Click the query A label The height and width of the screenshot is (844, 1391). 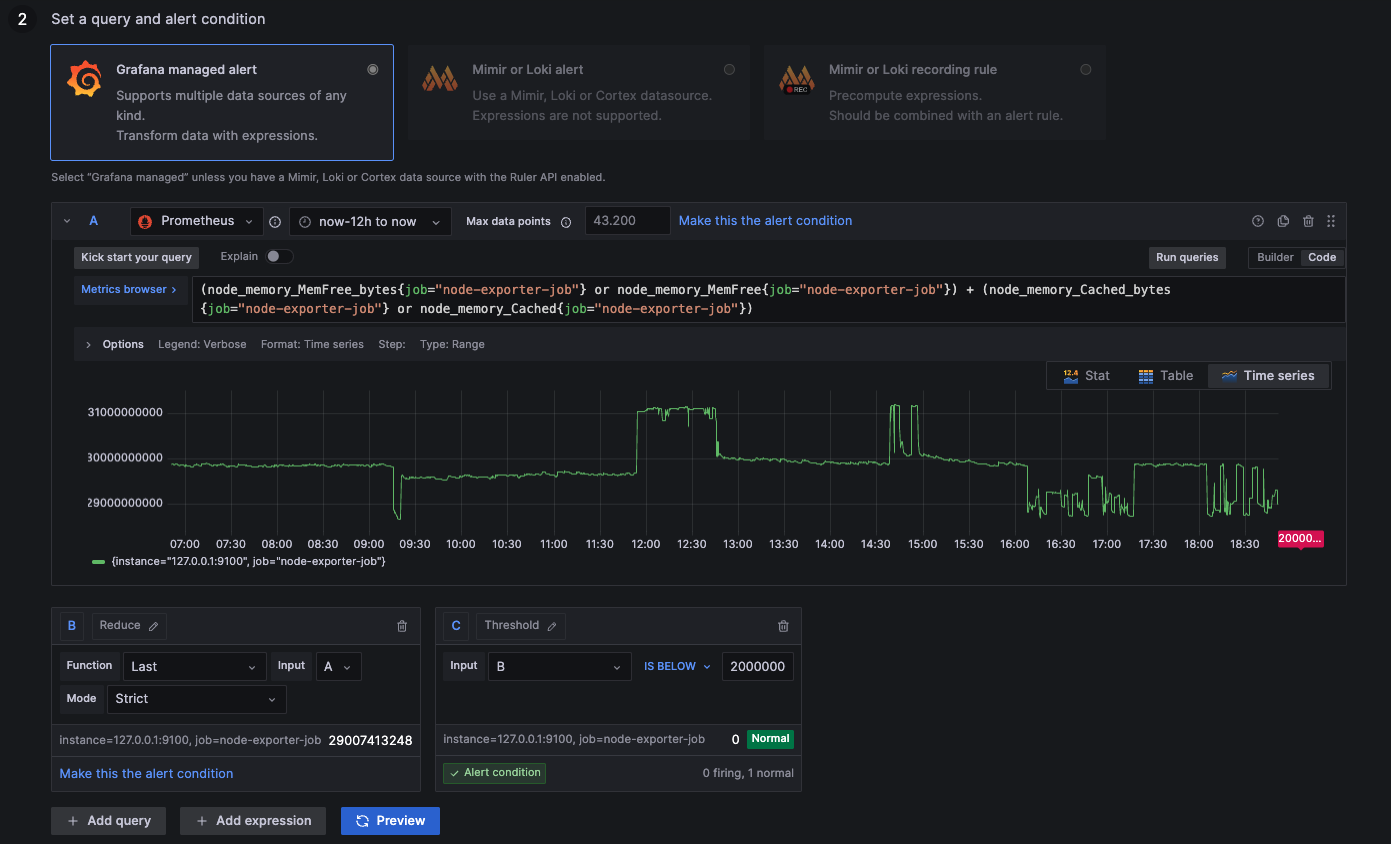[94, 221]
